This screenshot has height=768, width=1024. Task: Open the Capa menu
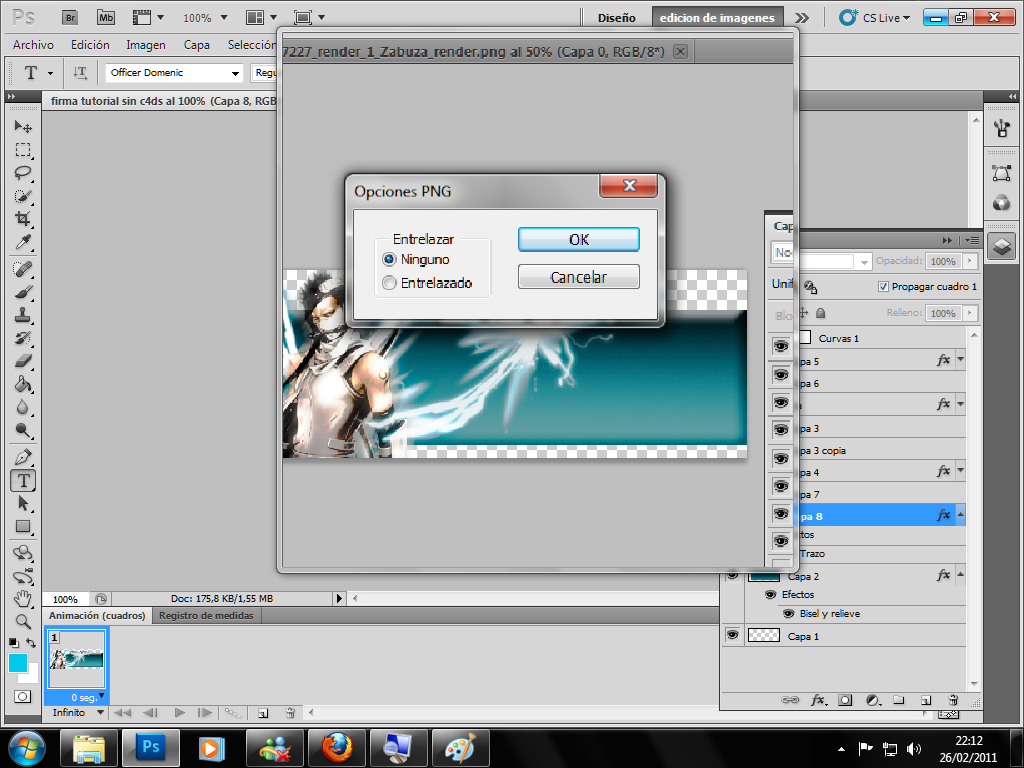(197, 44)
